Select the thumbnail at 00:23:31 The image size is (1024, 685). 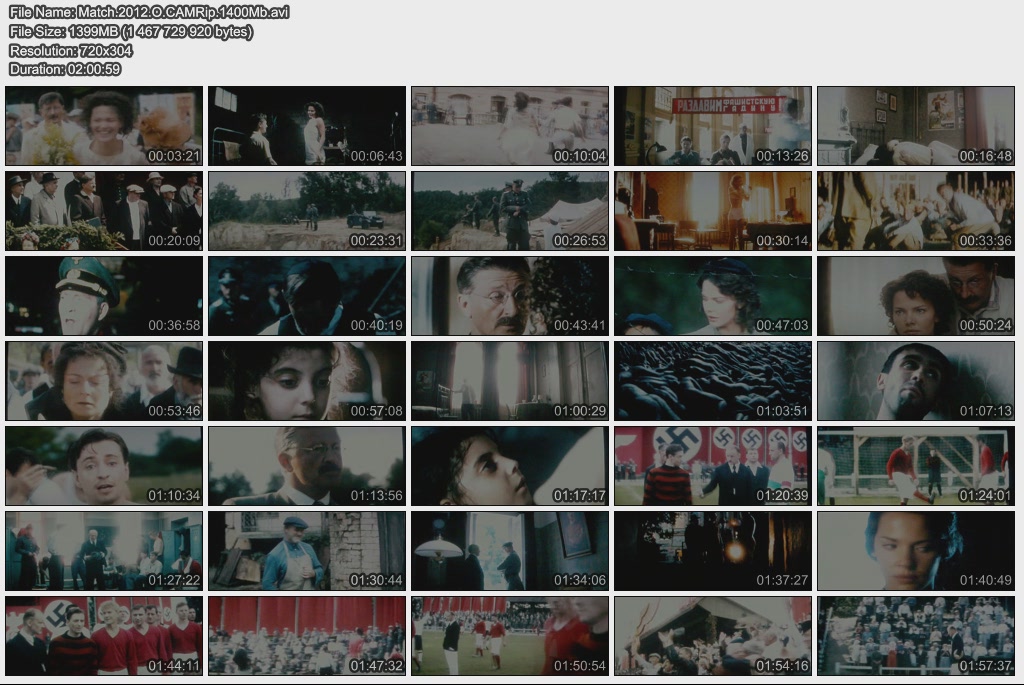tap(307, 211)
